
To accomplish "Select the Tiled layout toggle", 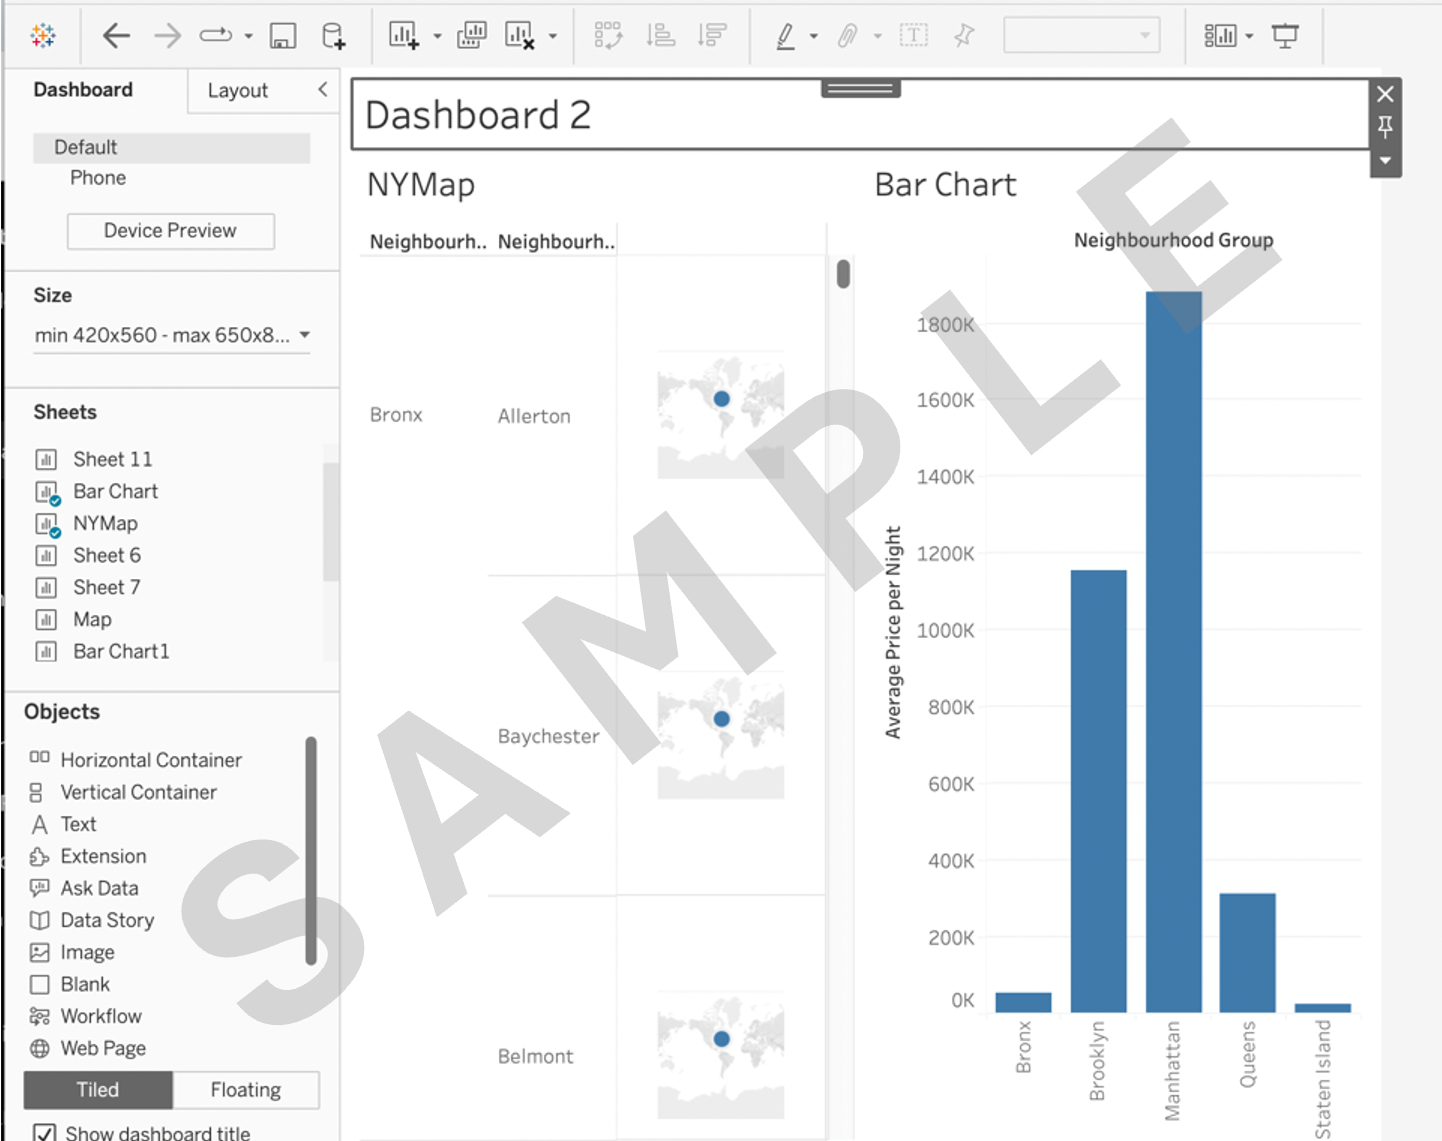I will tap(98, 1090).
